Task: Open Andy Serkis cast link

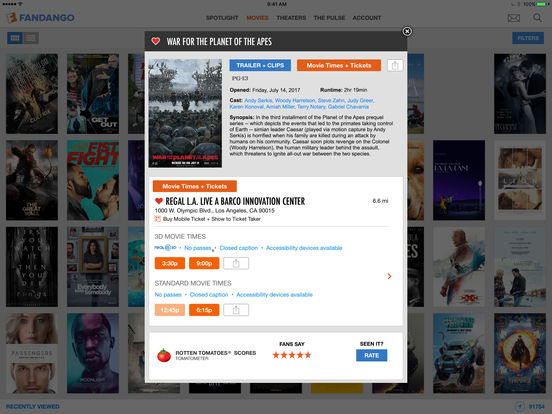Action: point(258,100)
